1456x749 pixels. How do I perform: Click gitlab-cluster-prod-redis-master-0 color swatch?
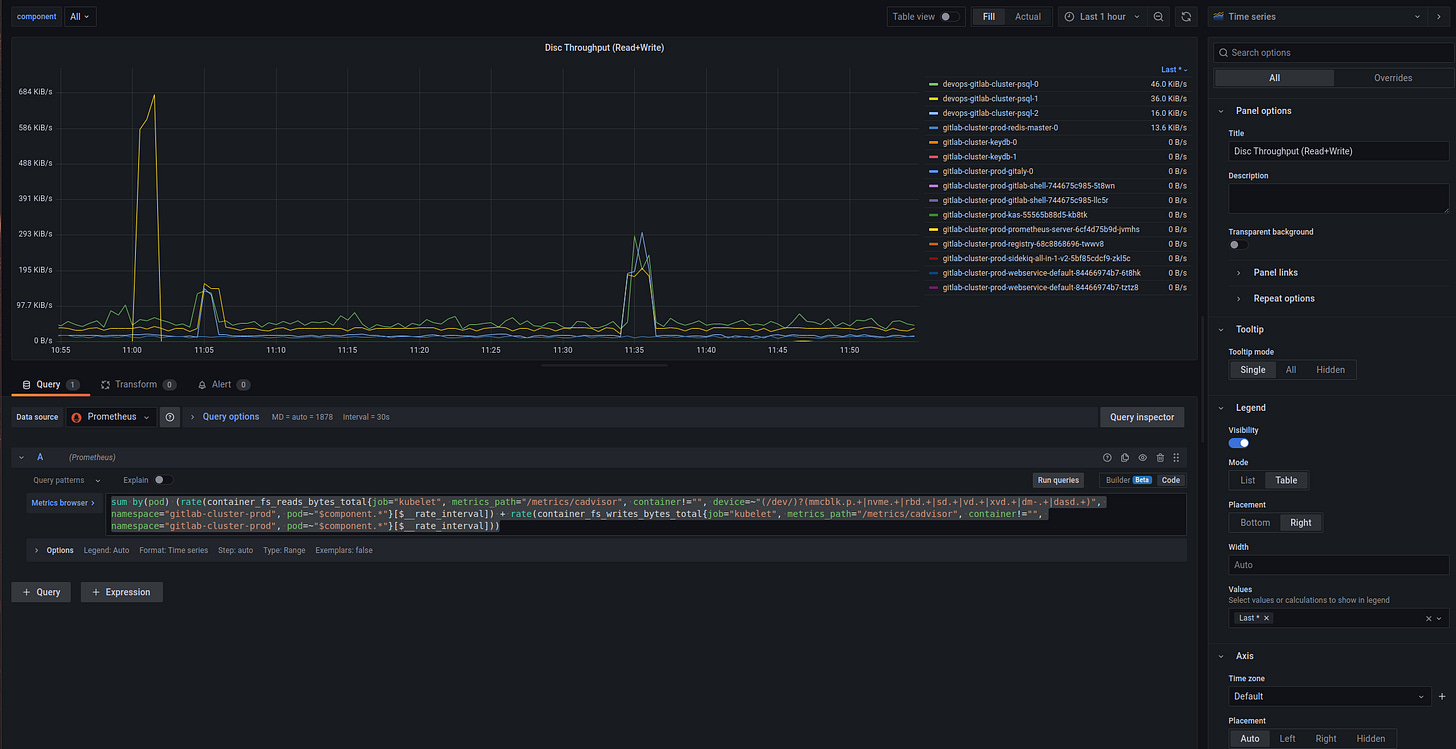[934, 128]
